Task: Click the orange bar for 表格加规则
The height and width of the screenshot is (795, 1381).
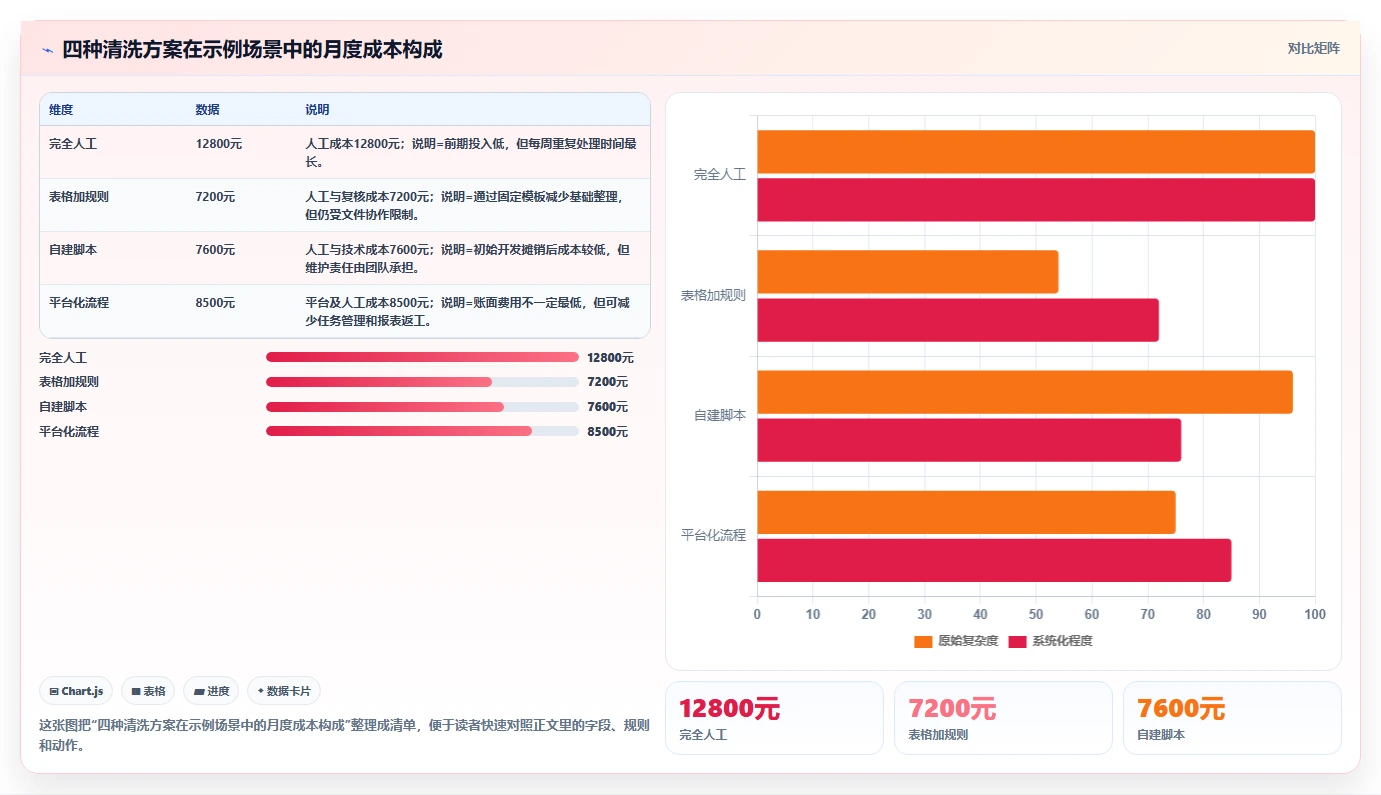Action: point(907,272)
